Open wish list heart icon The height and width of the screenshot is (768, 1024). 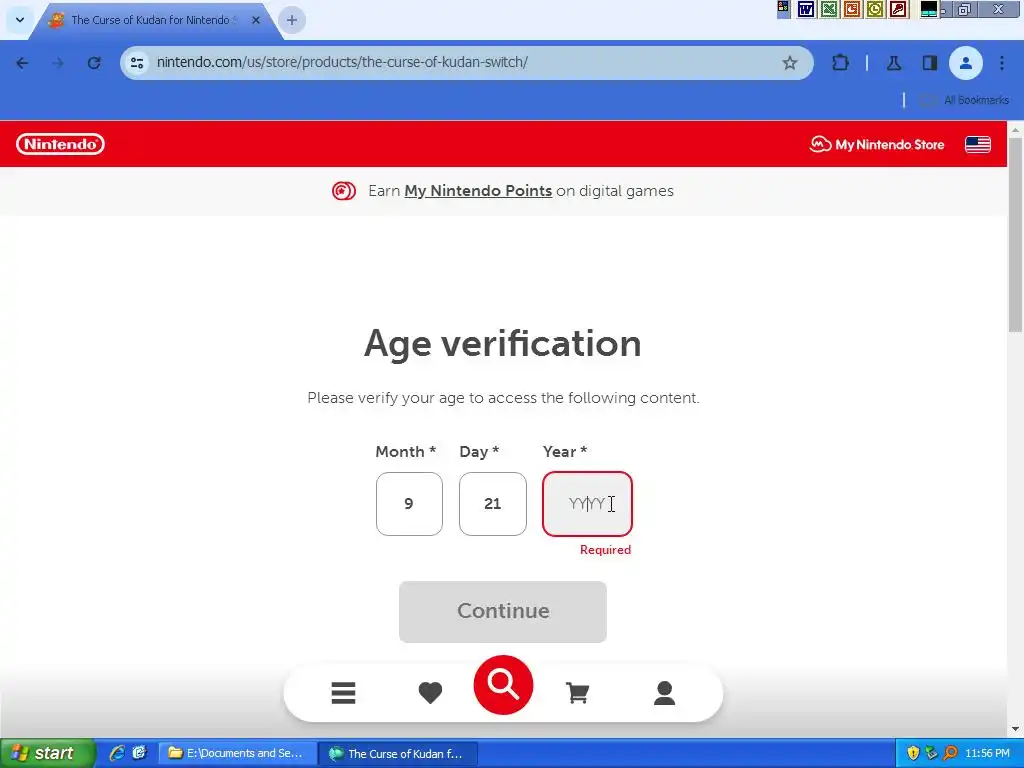pyautogui.click(x=430, y=693)
